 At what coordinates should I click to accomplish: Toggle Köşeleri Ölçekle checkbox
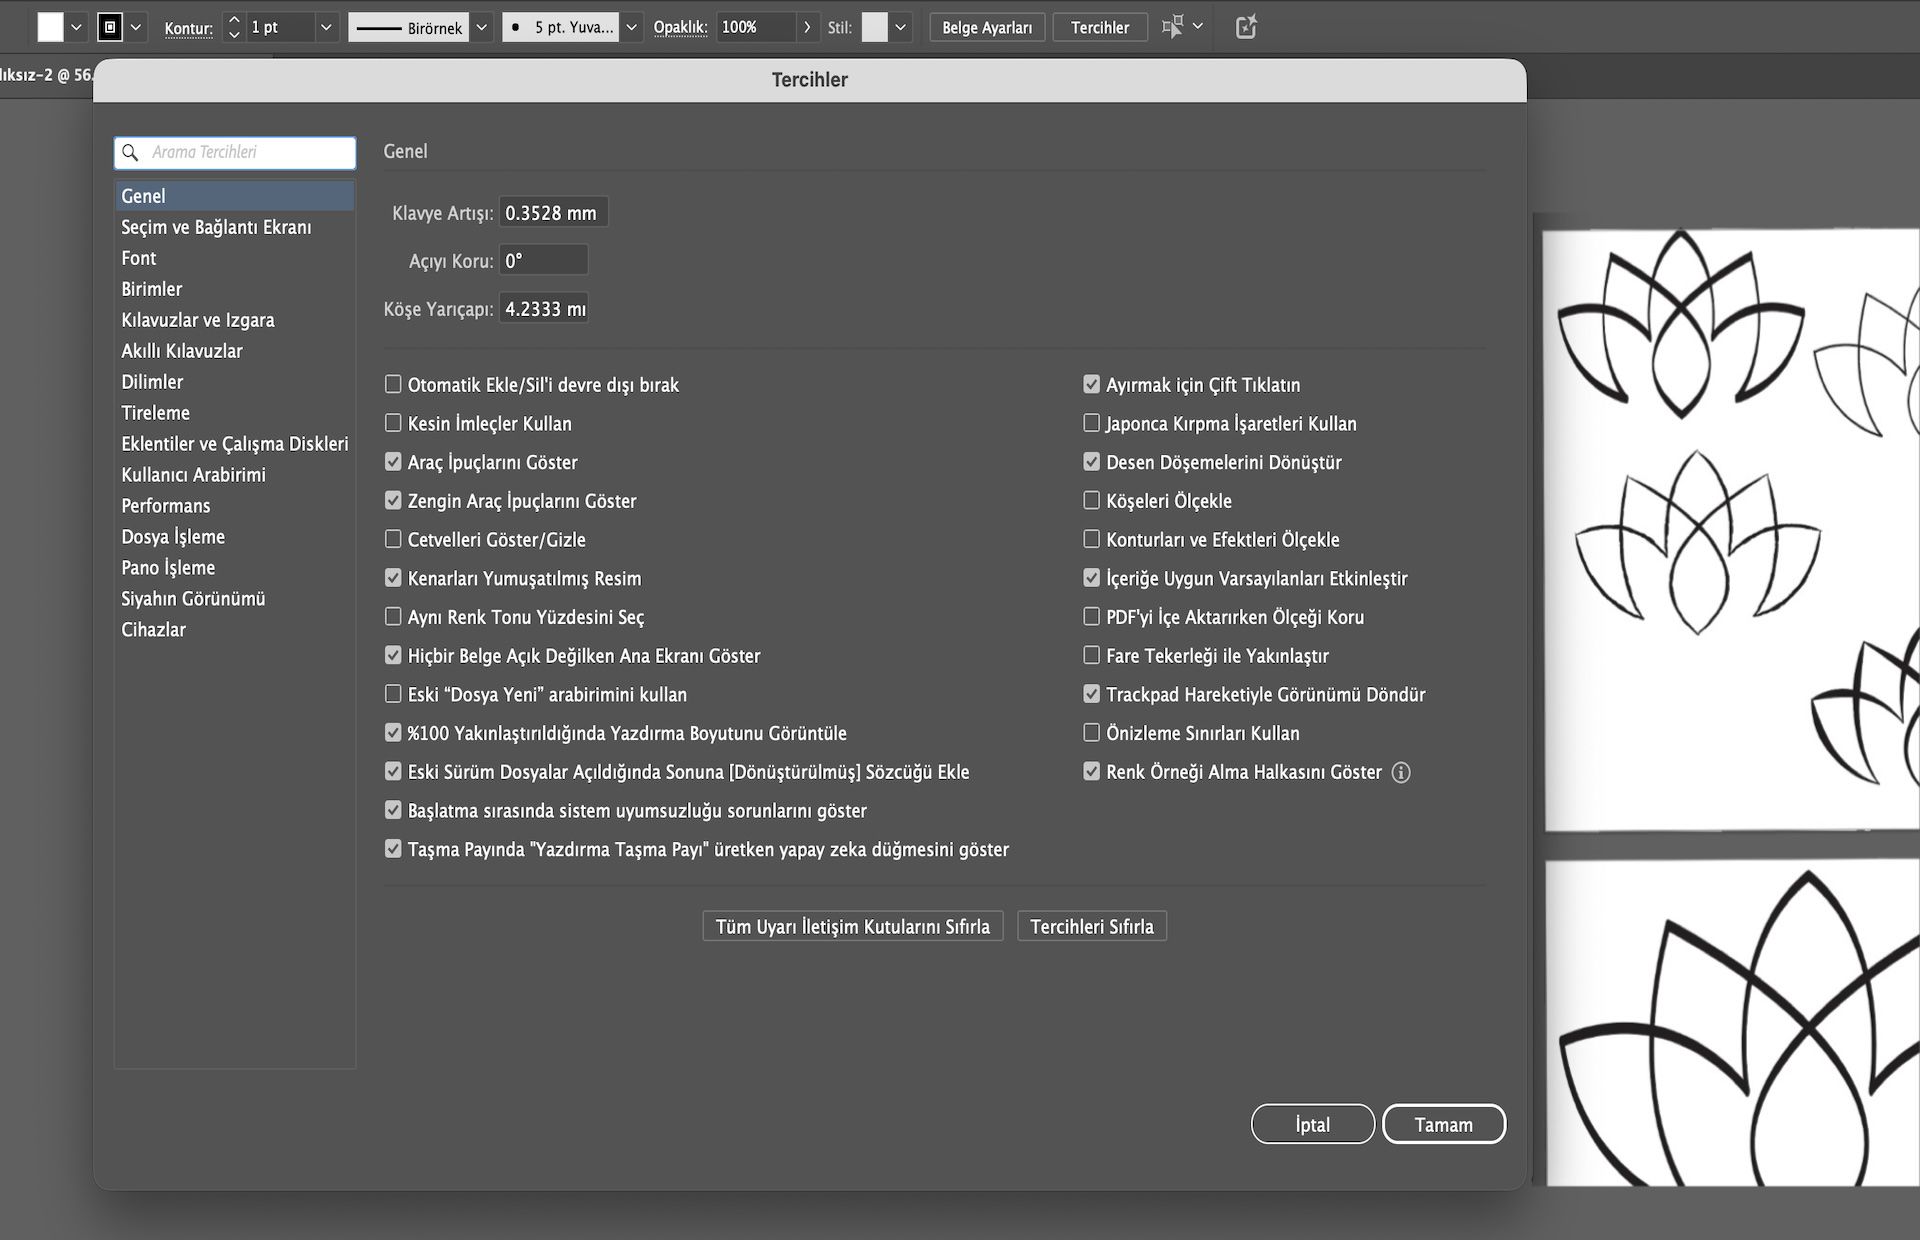(1091, 501)
